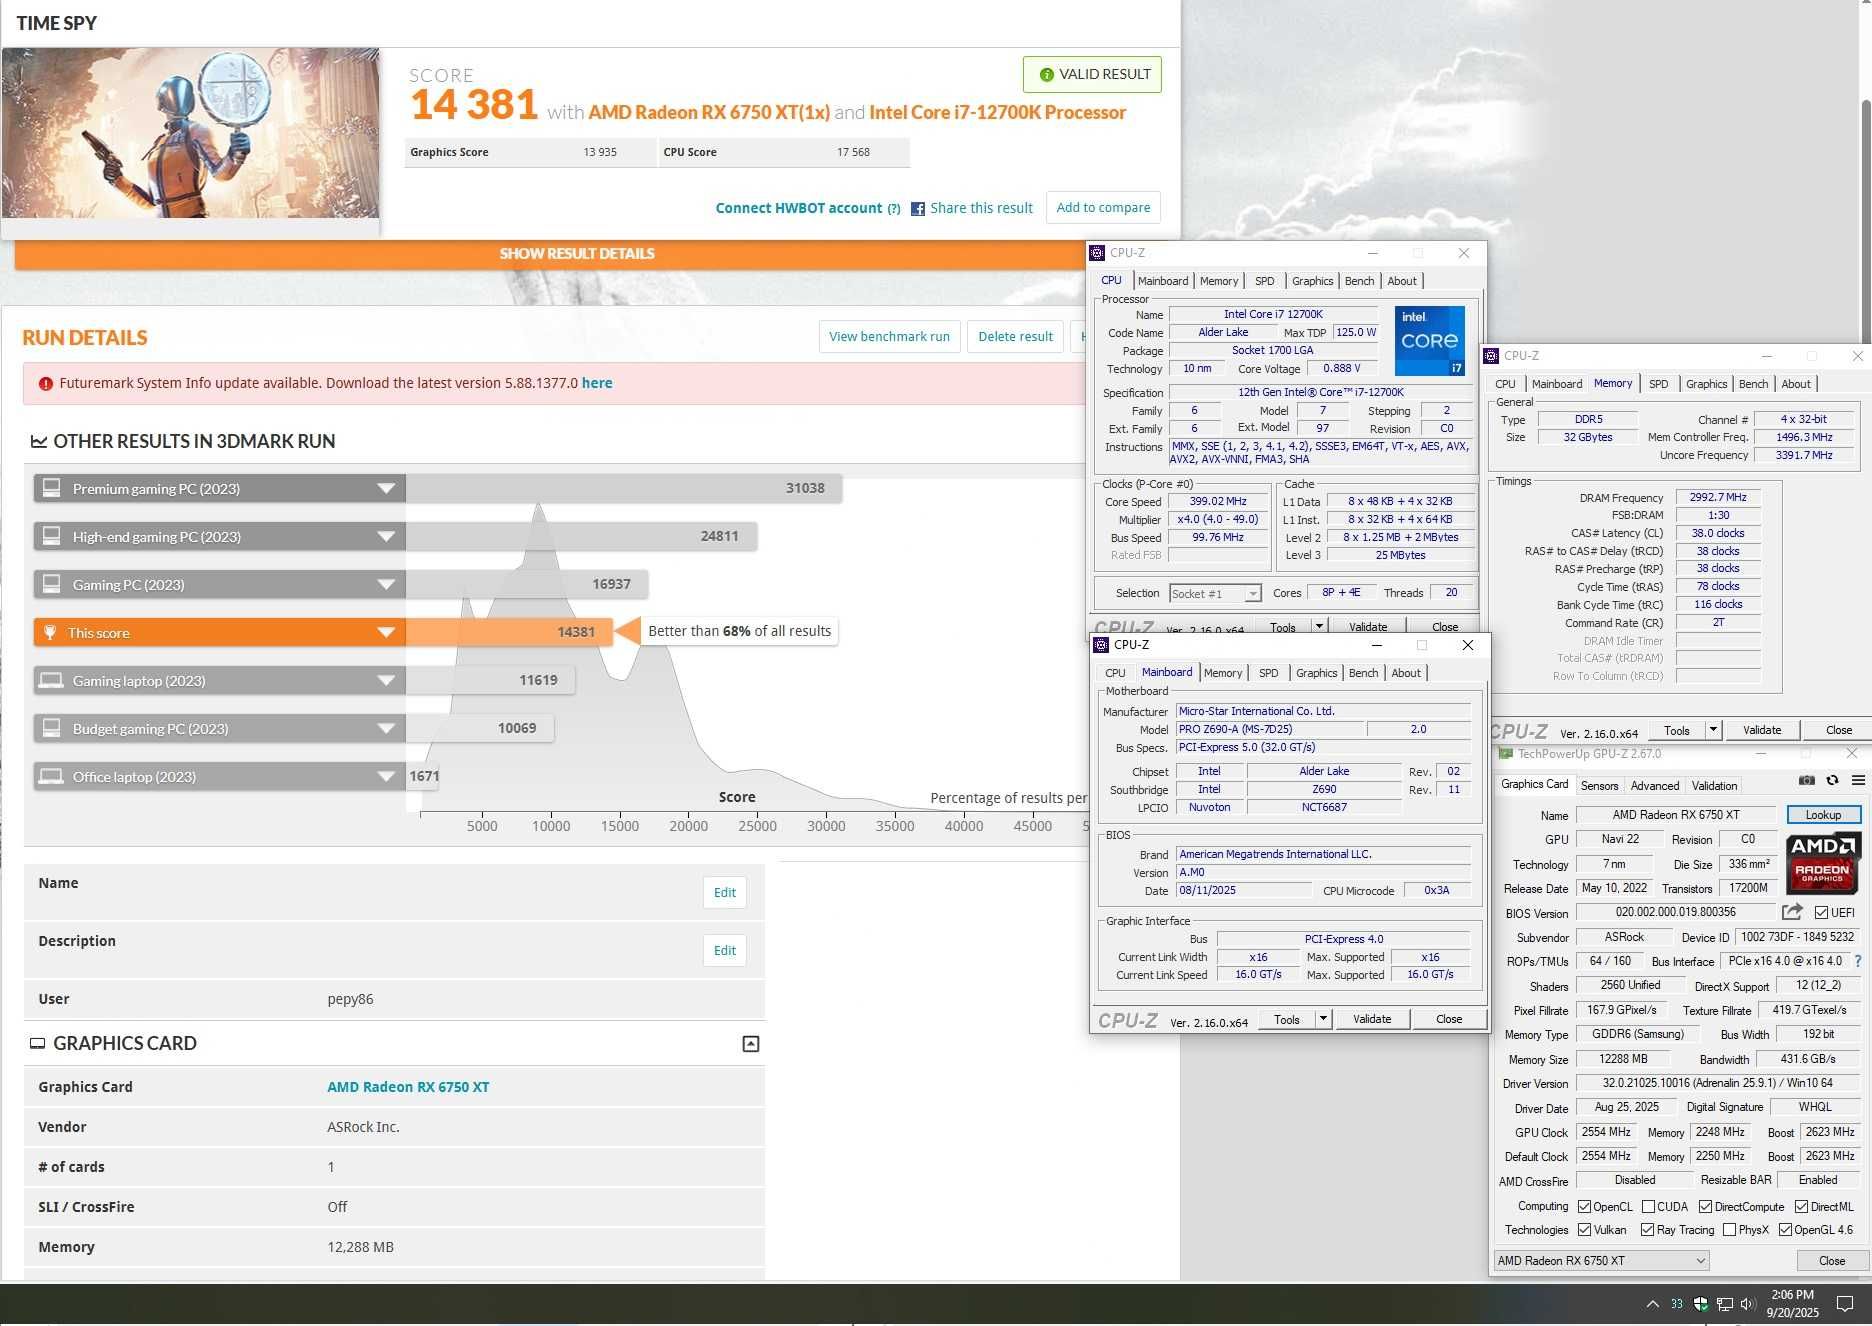Click the Add to compare button
This screenshot has height=1326, width=1872.
[1103, 208]
